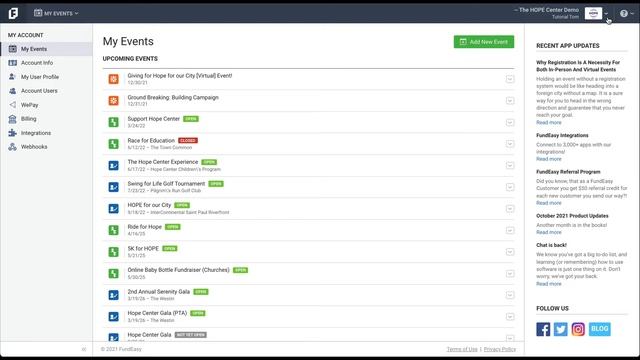Open Twitter follow icon
Image resolution: width=640 pixels, height=360 pixels.
pos(560,329)
